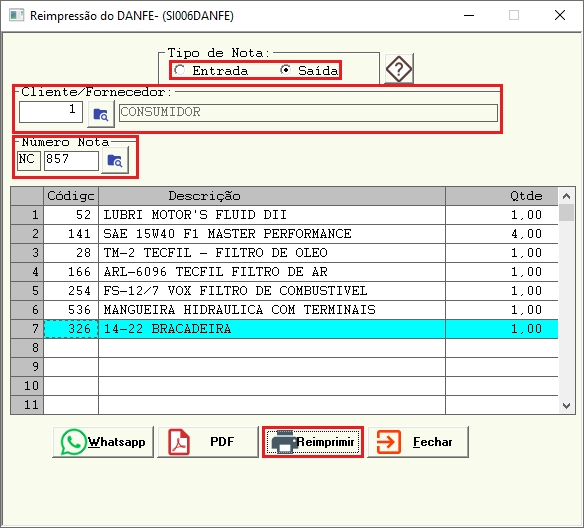Click the NC series field
This screenshot has width=584, height=528.
click(29, 161)
